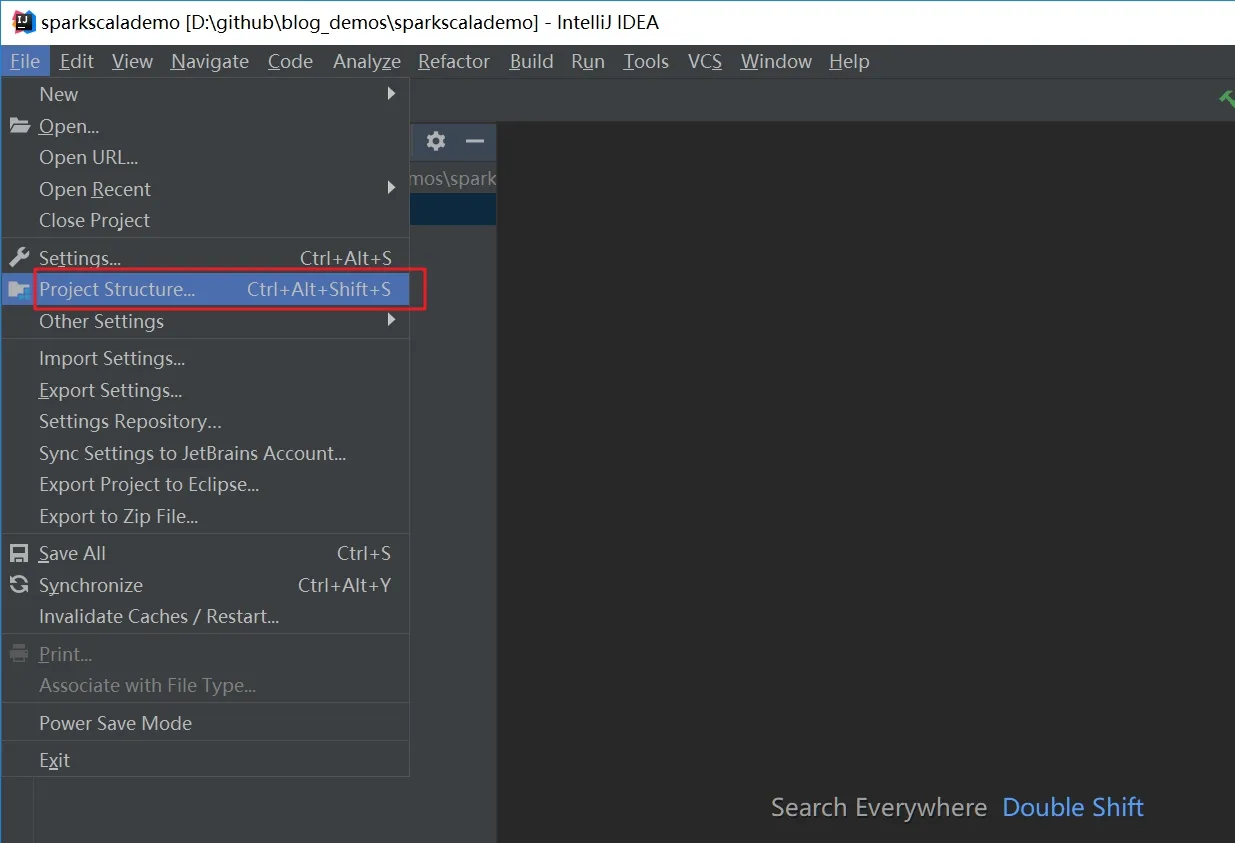This screenshot has width=1235, height=843.
Task: Choose Save All menu entry
Action: [x=205, y=553]
